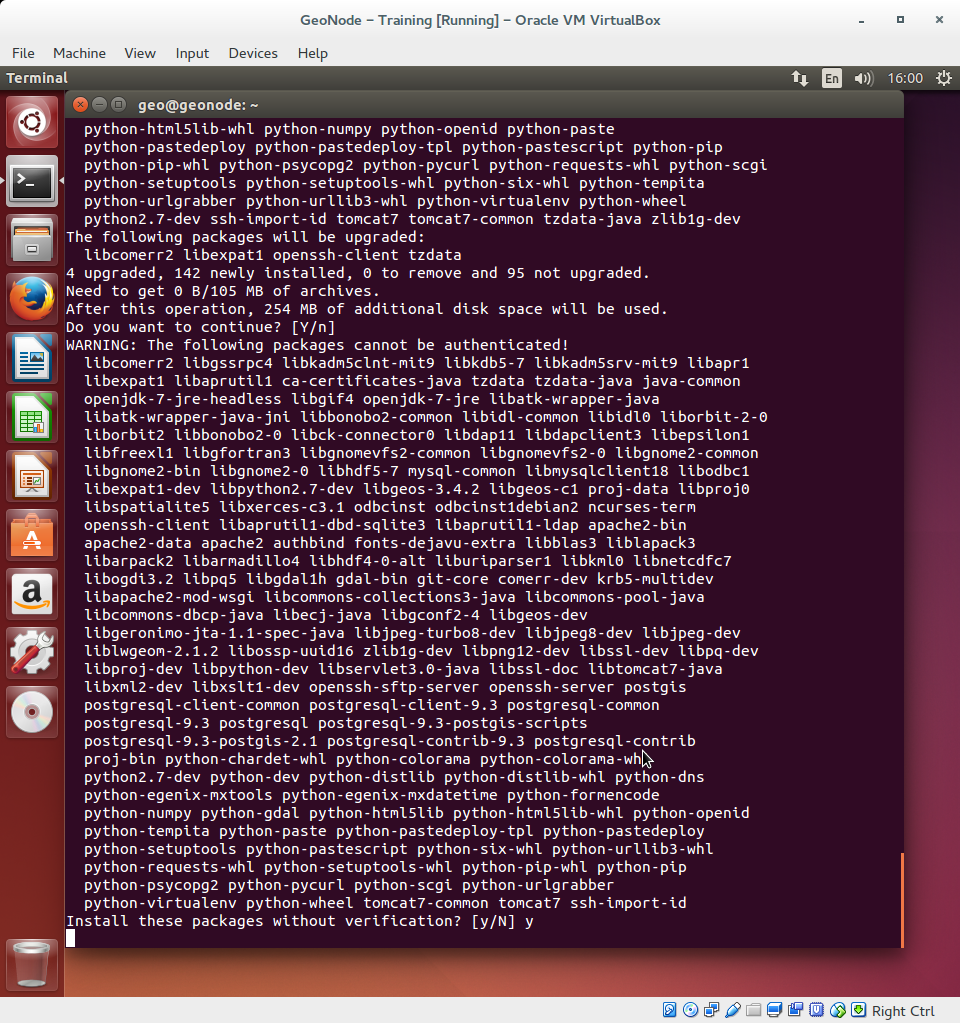Click the Terminal icon in the launcher
The image size is (960, 1023).
coord(31,181)
